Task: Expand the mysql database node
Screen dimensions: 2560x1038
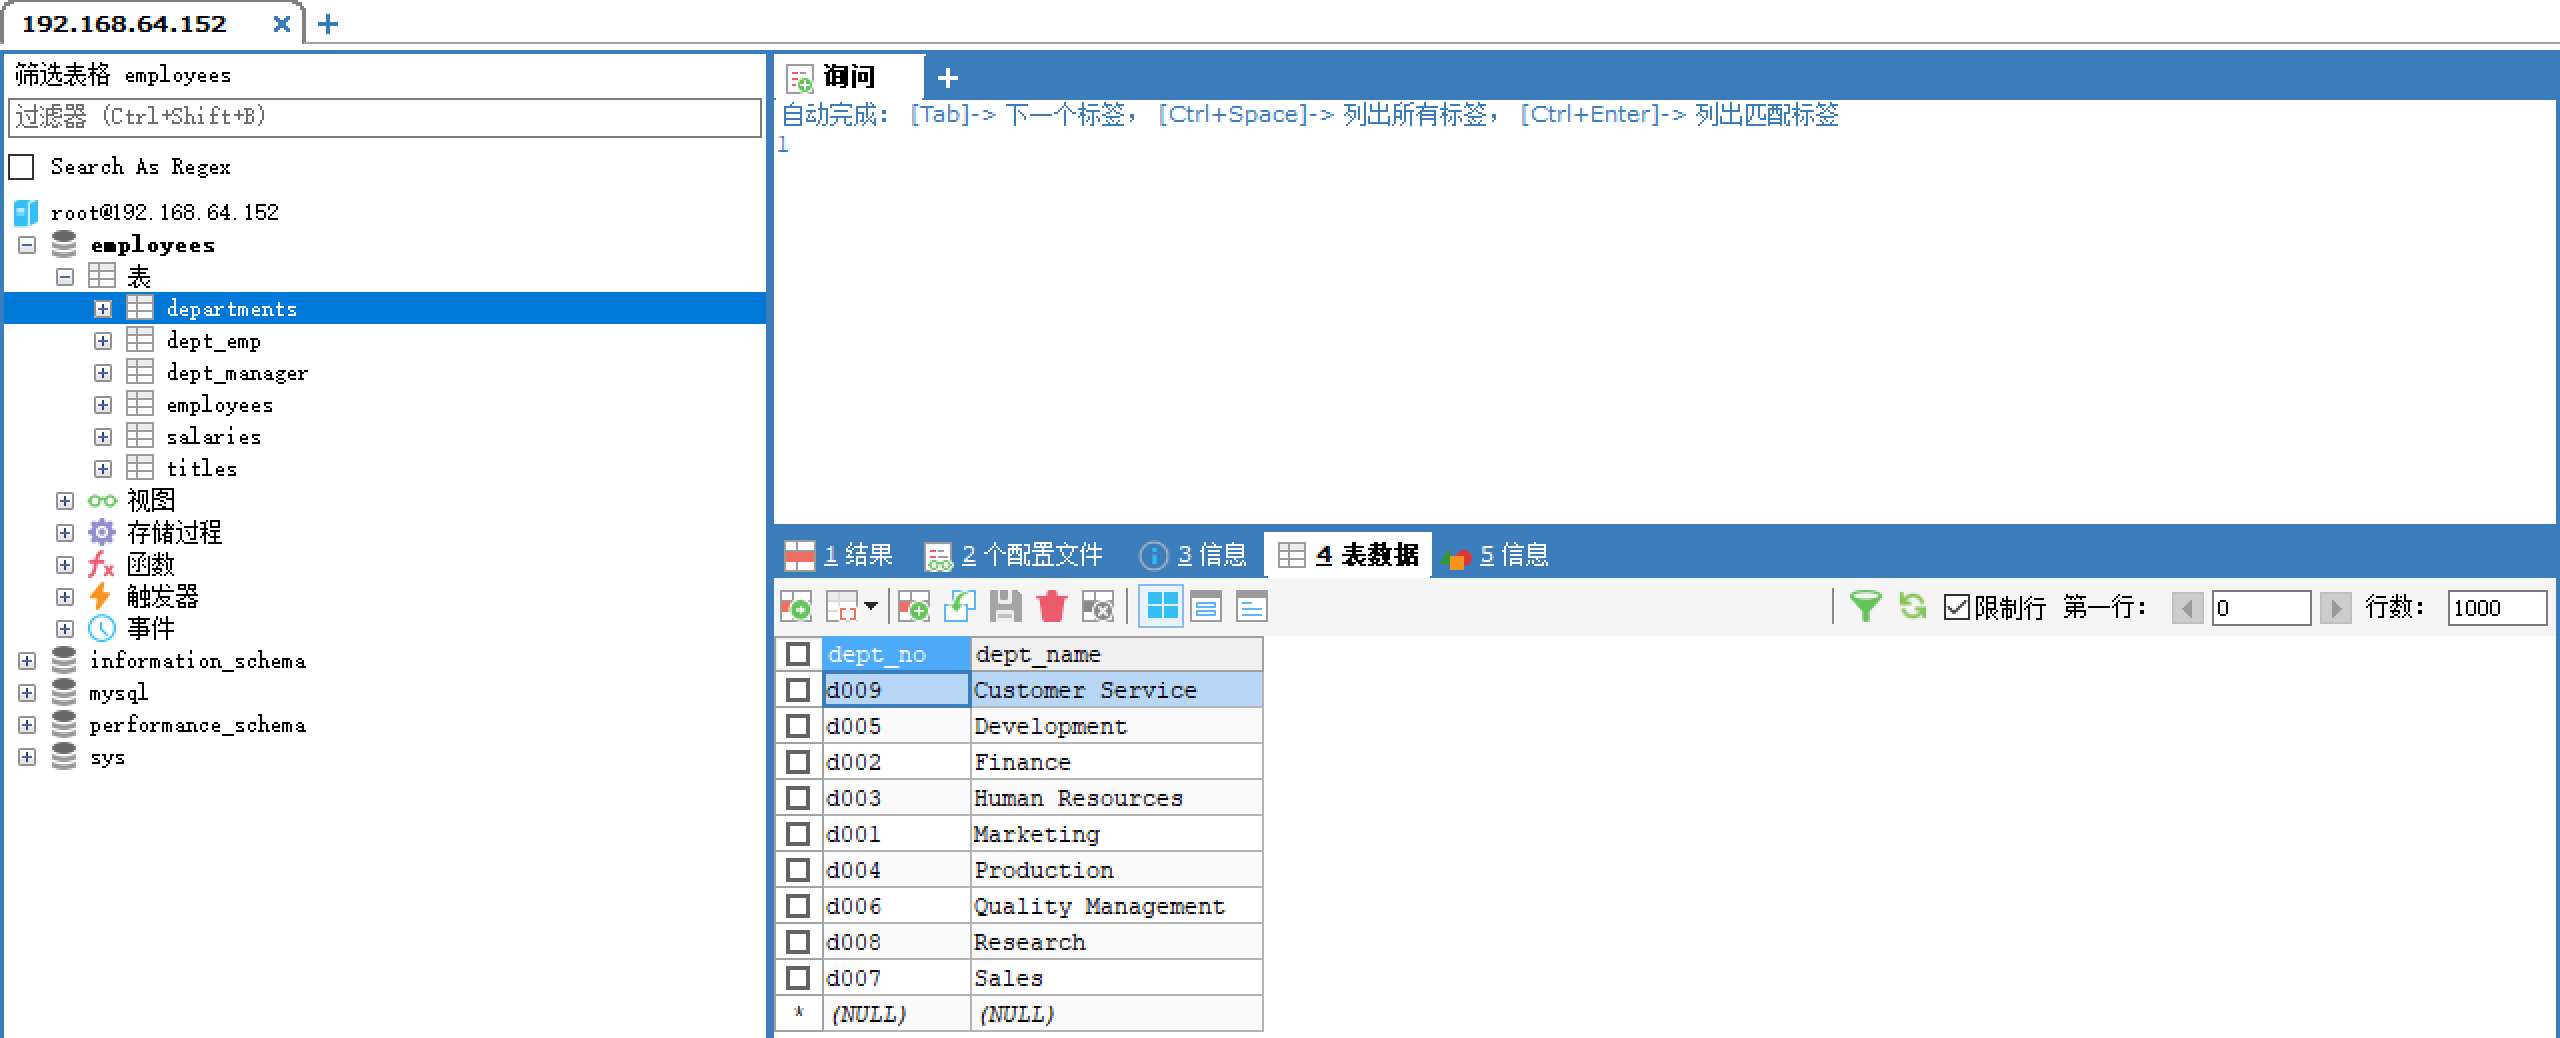Action: pos(26,692)
